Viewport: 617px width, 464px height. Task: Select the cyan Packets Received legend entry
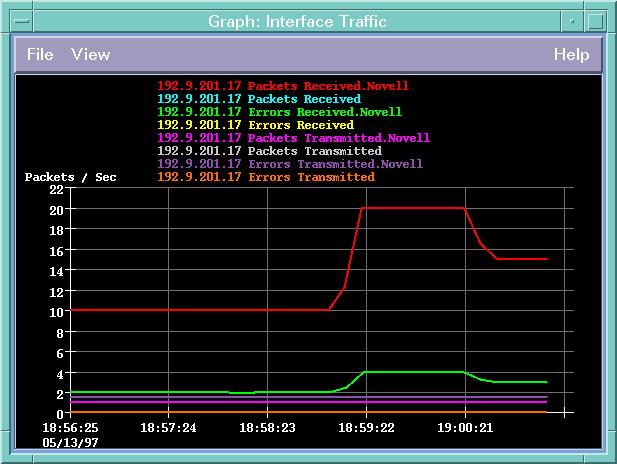259,99
